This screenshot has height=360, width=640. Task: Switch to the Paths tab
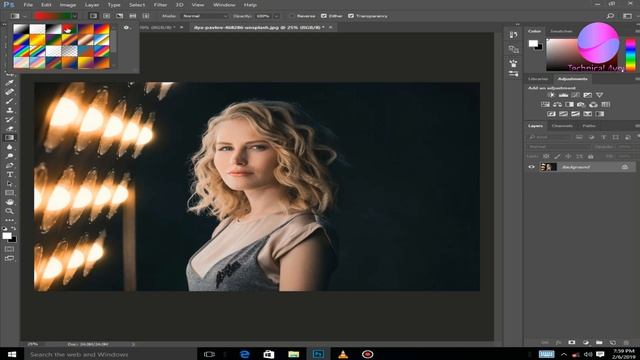(589, 126)
